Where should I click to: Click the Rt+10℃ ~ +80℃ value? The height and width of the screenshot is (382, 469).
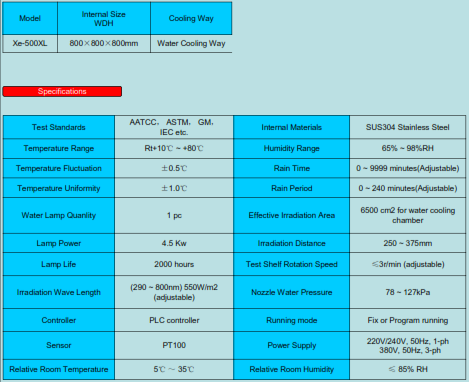click(x=174, y=148)
